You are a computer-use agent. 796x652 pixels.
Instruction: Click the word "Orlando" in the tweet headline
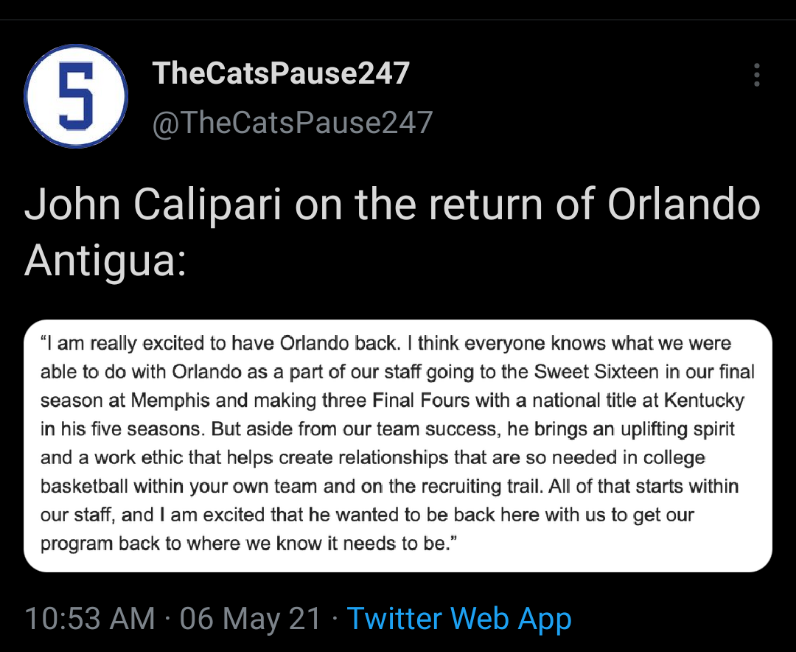[683, 204]
